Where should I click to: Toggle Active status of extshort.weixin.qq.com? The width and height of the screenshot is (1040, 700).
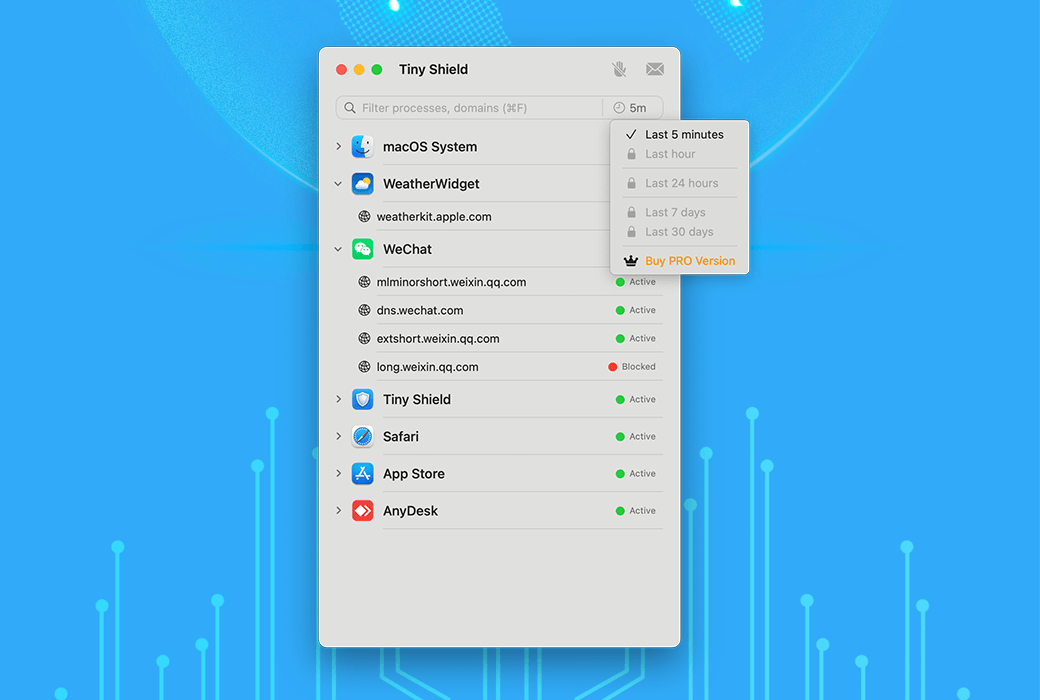click(635, 338)
